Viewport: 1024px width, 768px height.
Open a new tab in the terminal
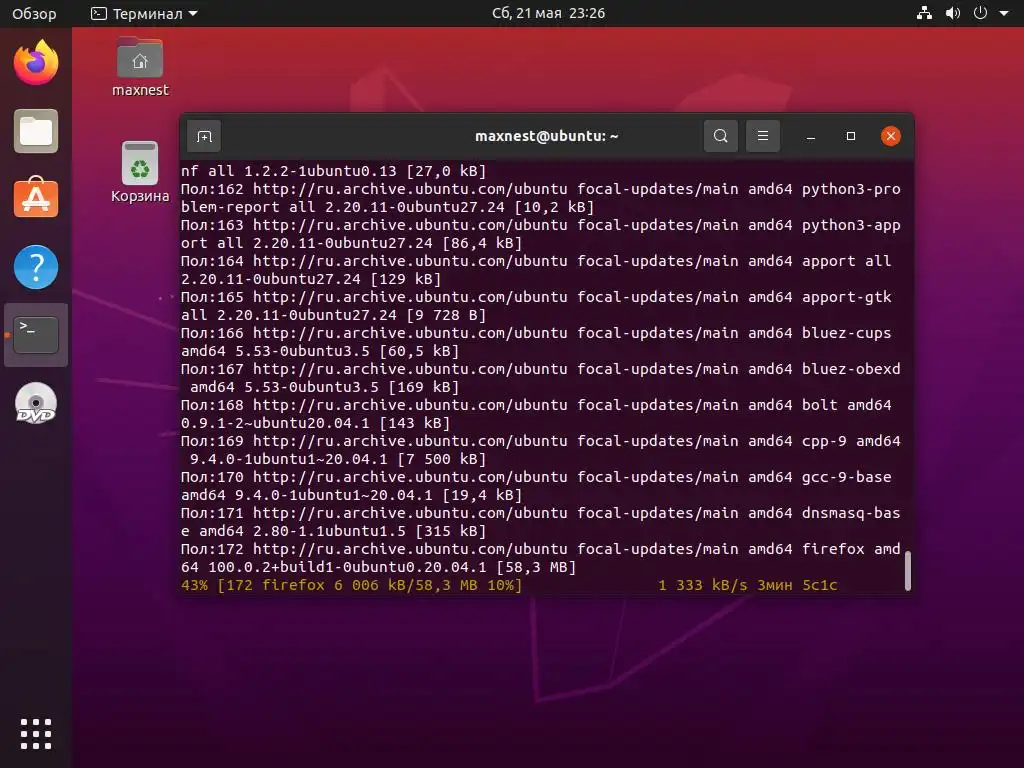pyautogui.click(x=204, y=136)
